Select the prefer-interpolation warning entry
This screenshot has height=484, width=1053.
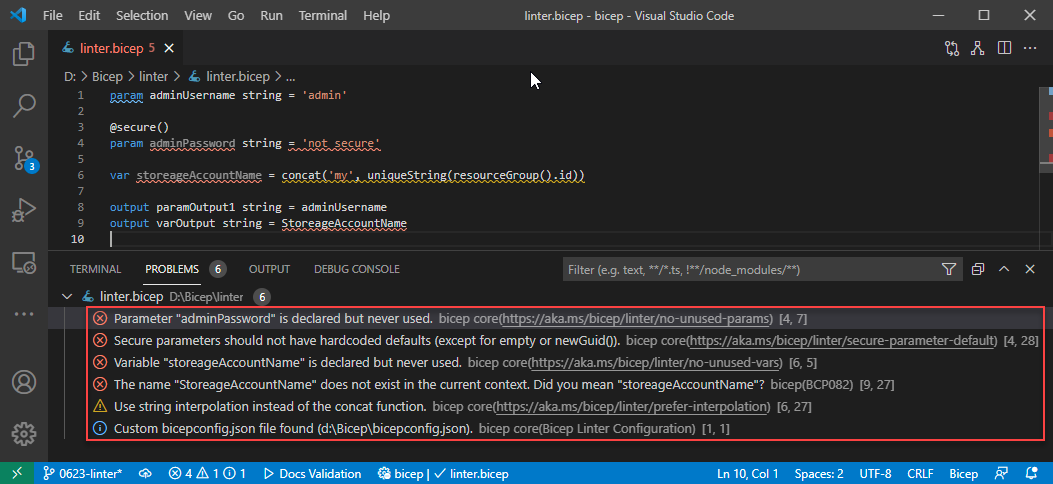pos(270,407)
